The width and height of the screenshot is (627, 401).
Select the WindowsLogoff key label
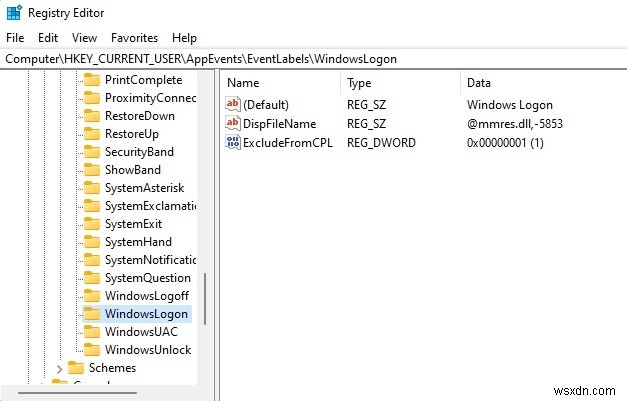[147, 296]
